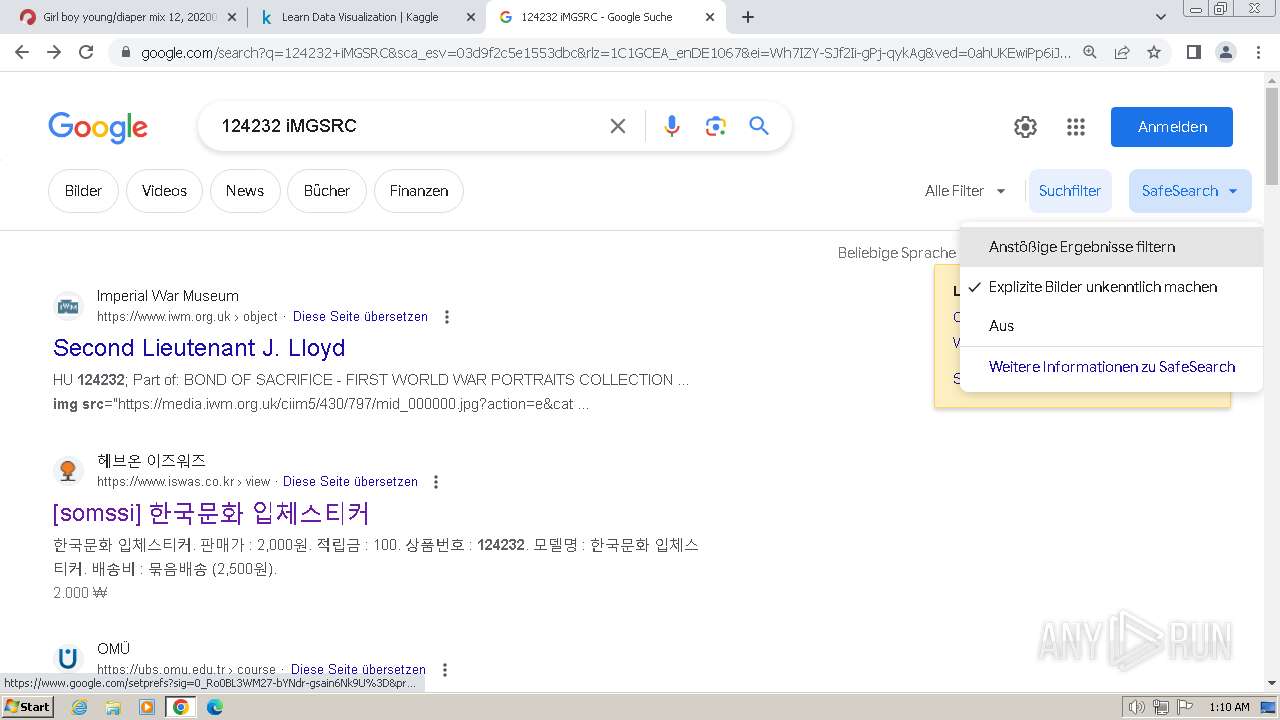The image size is (1280, 720).
Task: Share this page from address bar
Action: (1122, 52)
